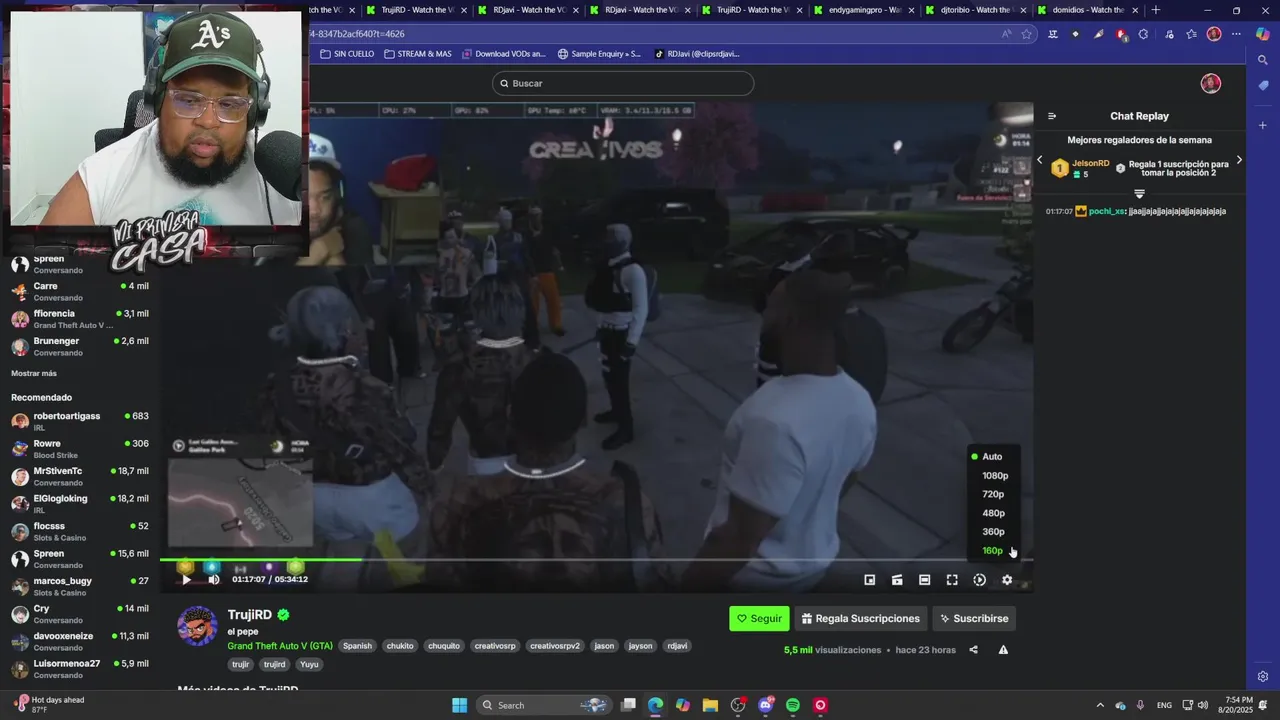Mute the video player volume
This screenshot has width=1280, height=720.
[x=213, y=579]
